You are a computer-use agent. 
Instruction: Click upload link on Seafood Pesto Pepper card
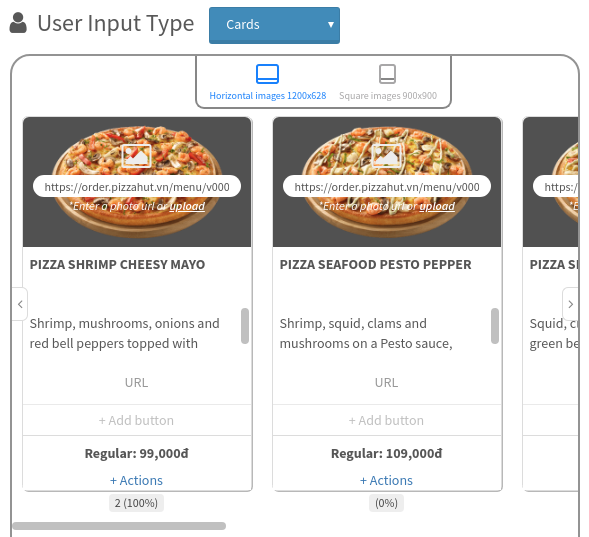click(437, 206)
